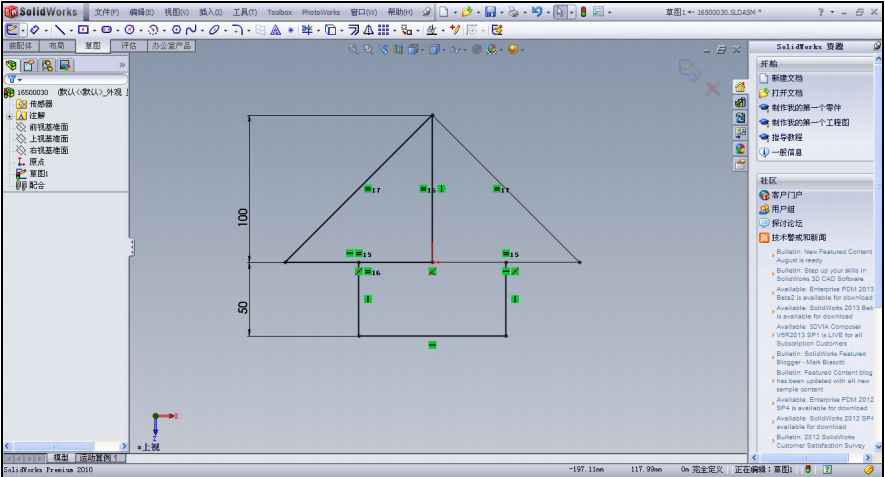Click the Zoom to Fit icon
The height and width of the screenshot is (477, 885).
pyautogui.click(x=354, y=50)
